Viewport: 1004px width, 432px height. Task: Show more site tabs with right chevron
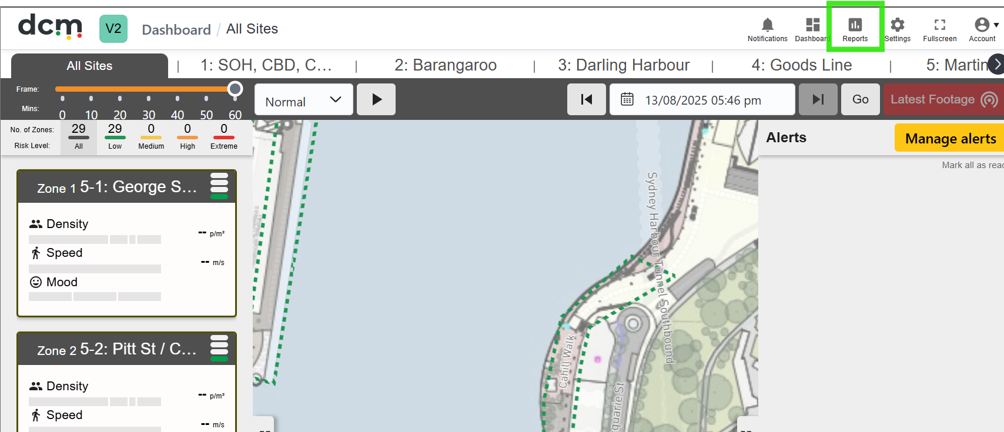[996, 63]
